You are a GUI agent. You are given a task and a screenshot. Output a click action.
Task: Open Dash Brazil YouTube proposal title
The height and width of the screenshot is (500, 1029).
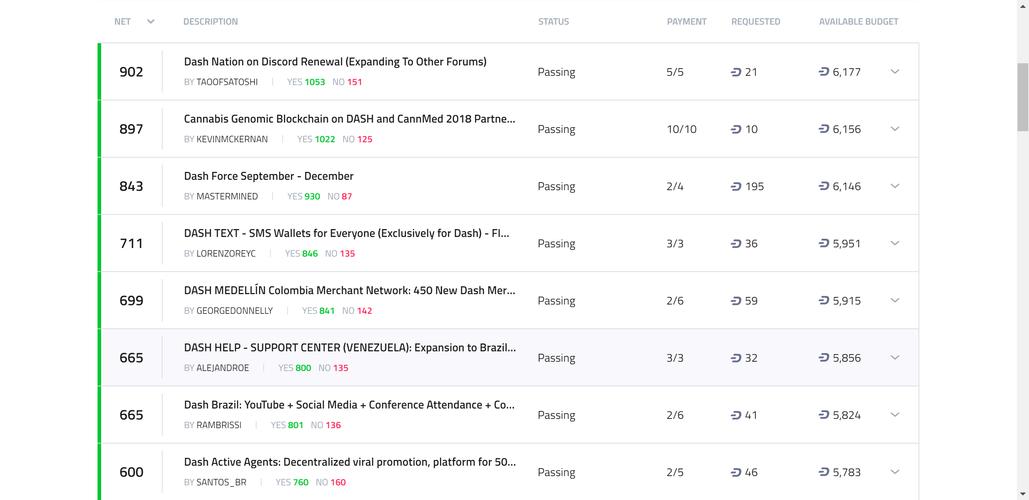click(x=349, y=405)
